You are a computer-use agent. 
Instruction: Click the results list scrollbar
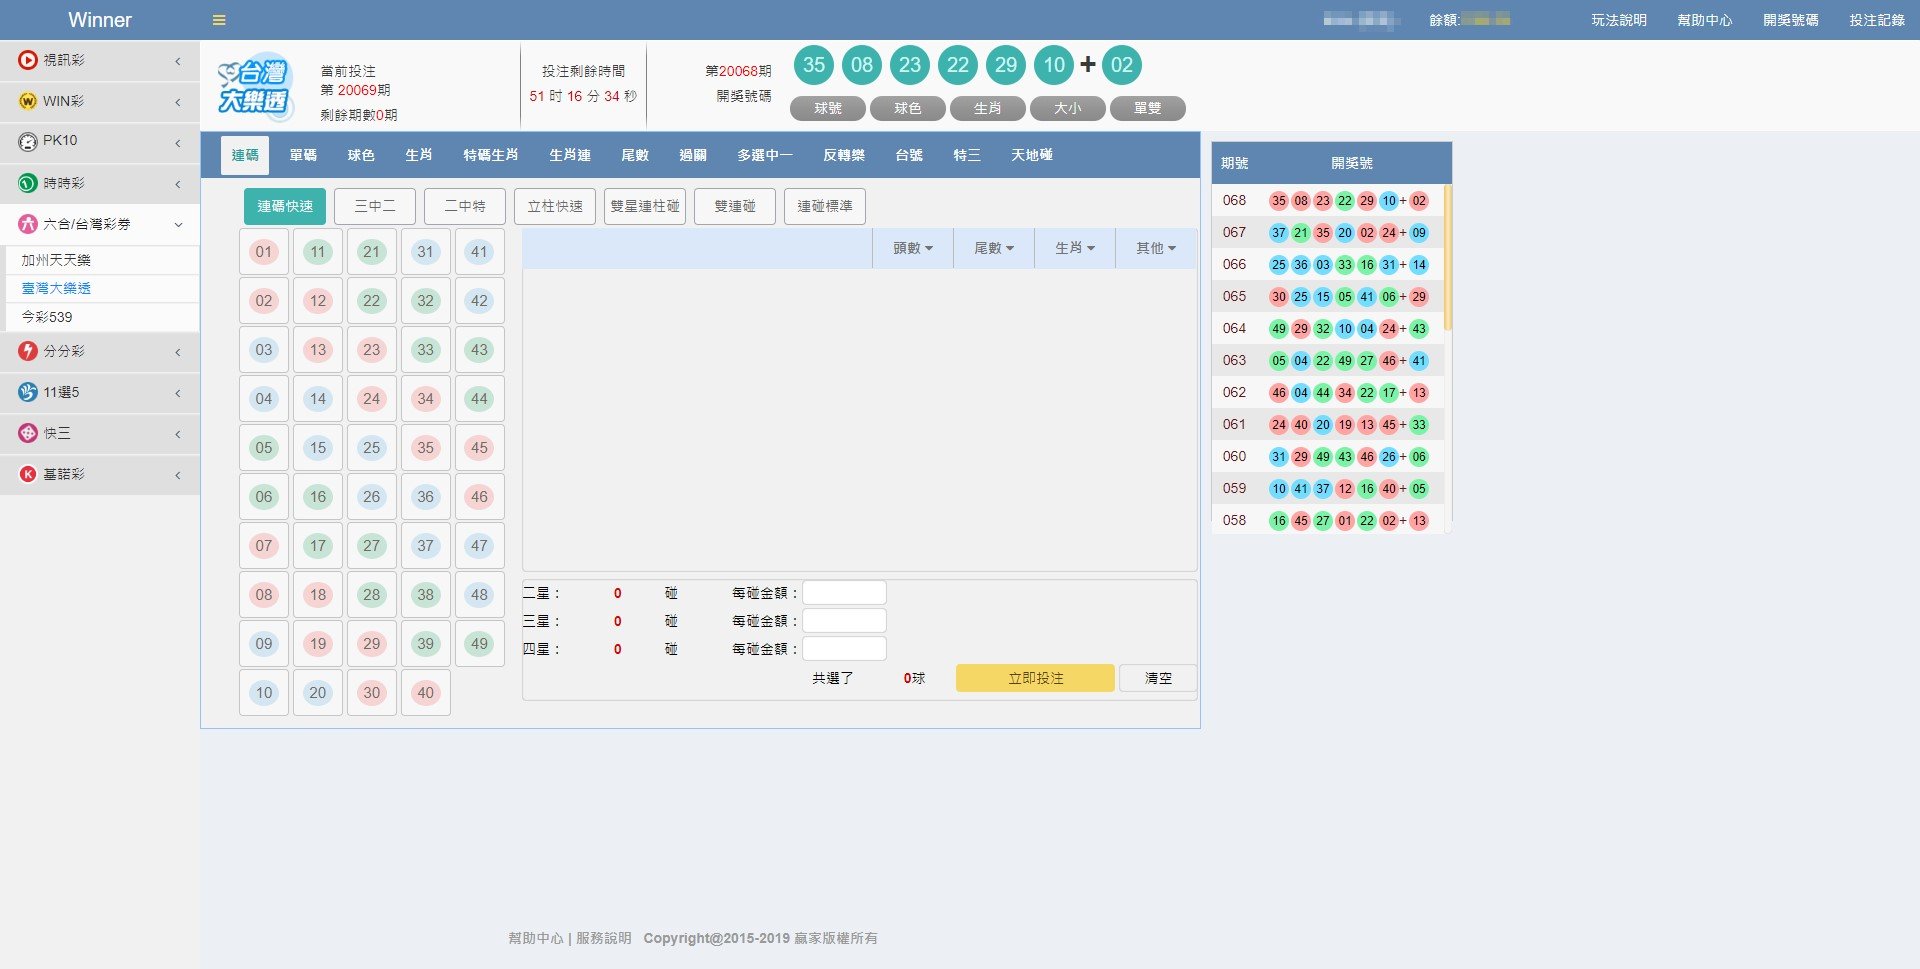(1447, 260)
